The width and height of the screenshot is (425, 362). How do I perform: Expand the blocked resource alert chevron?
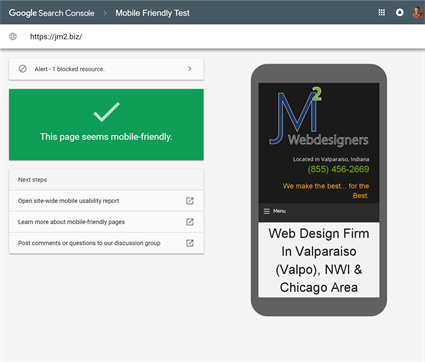[x=190, y=69]
